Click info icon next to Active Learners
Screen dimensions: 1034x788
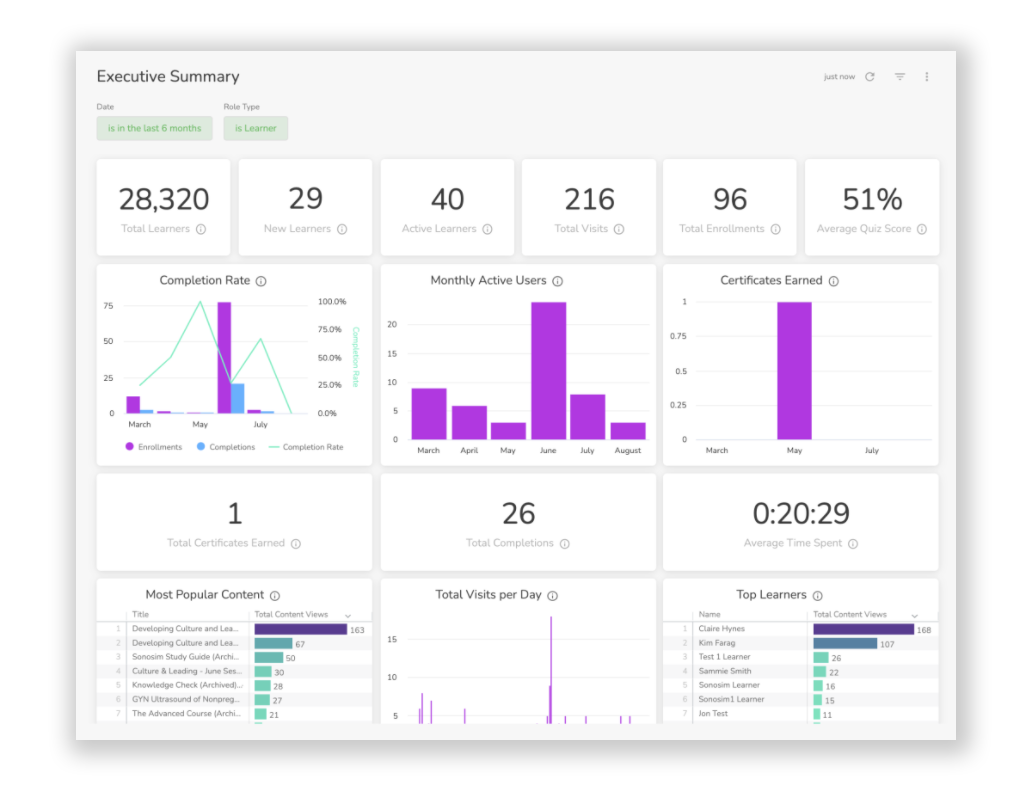tap(487, 229)
